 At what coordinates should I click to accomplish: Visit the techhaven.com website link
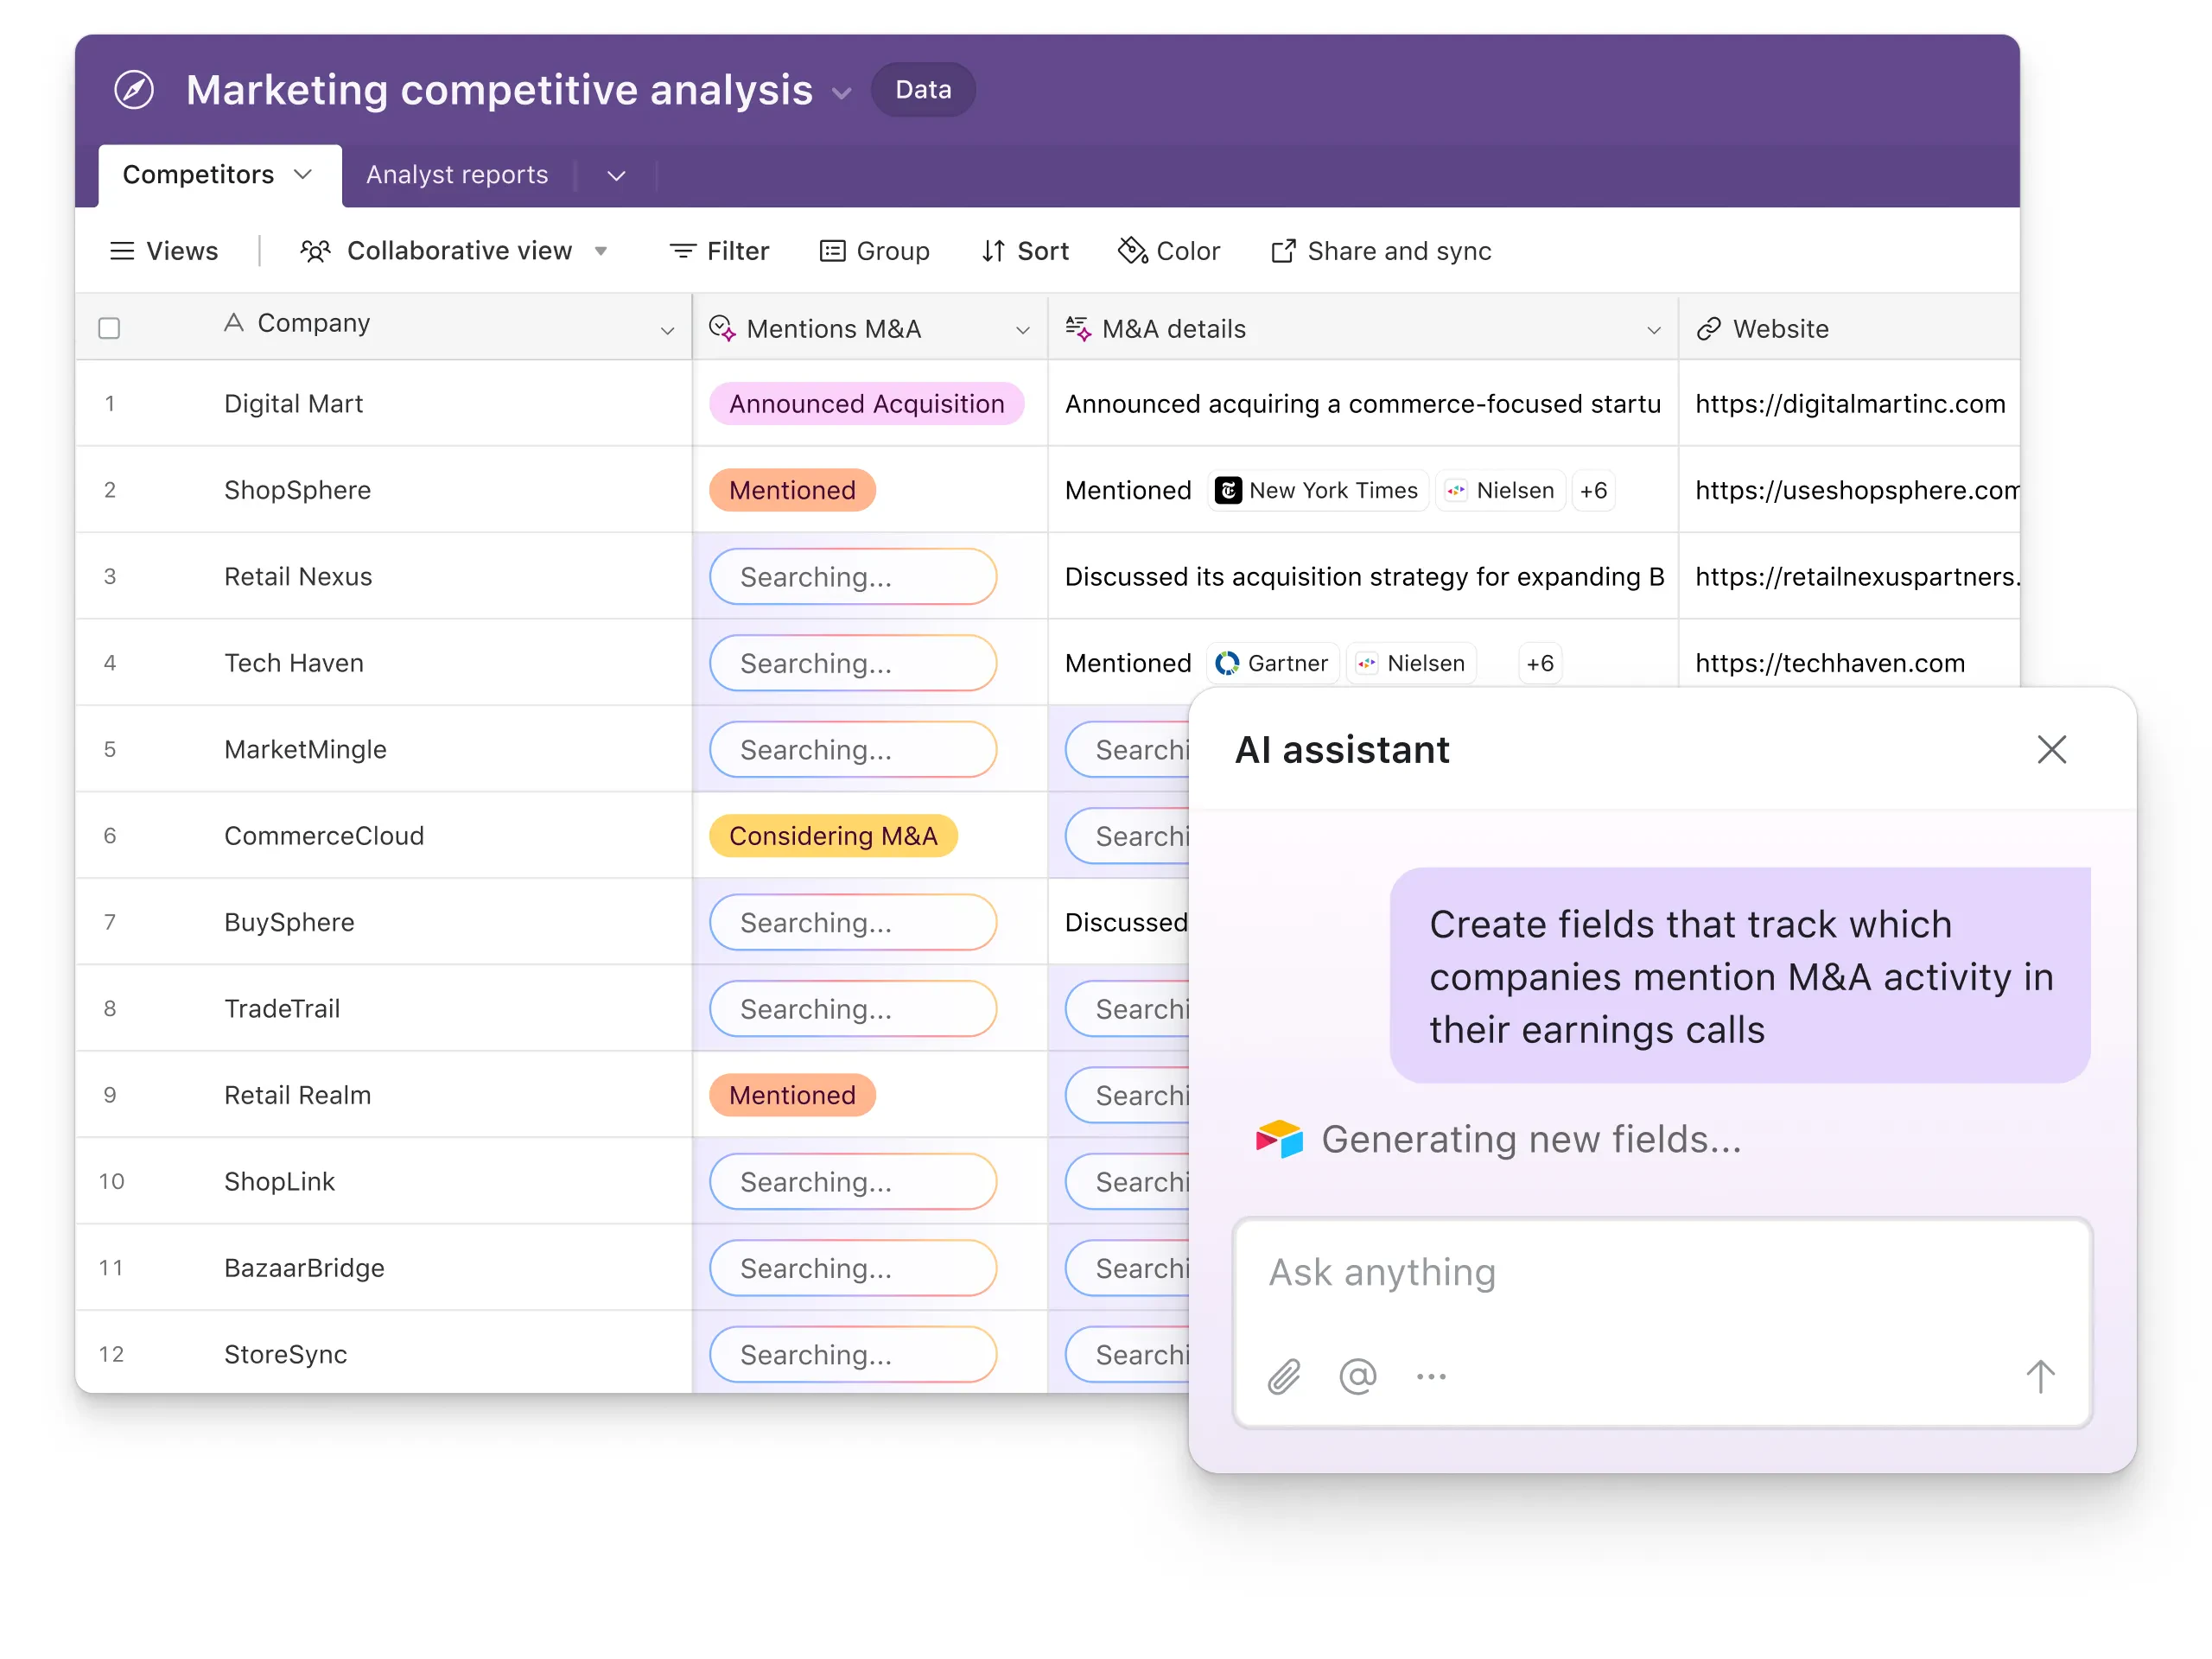tap(1830, 662)
